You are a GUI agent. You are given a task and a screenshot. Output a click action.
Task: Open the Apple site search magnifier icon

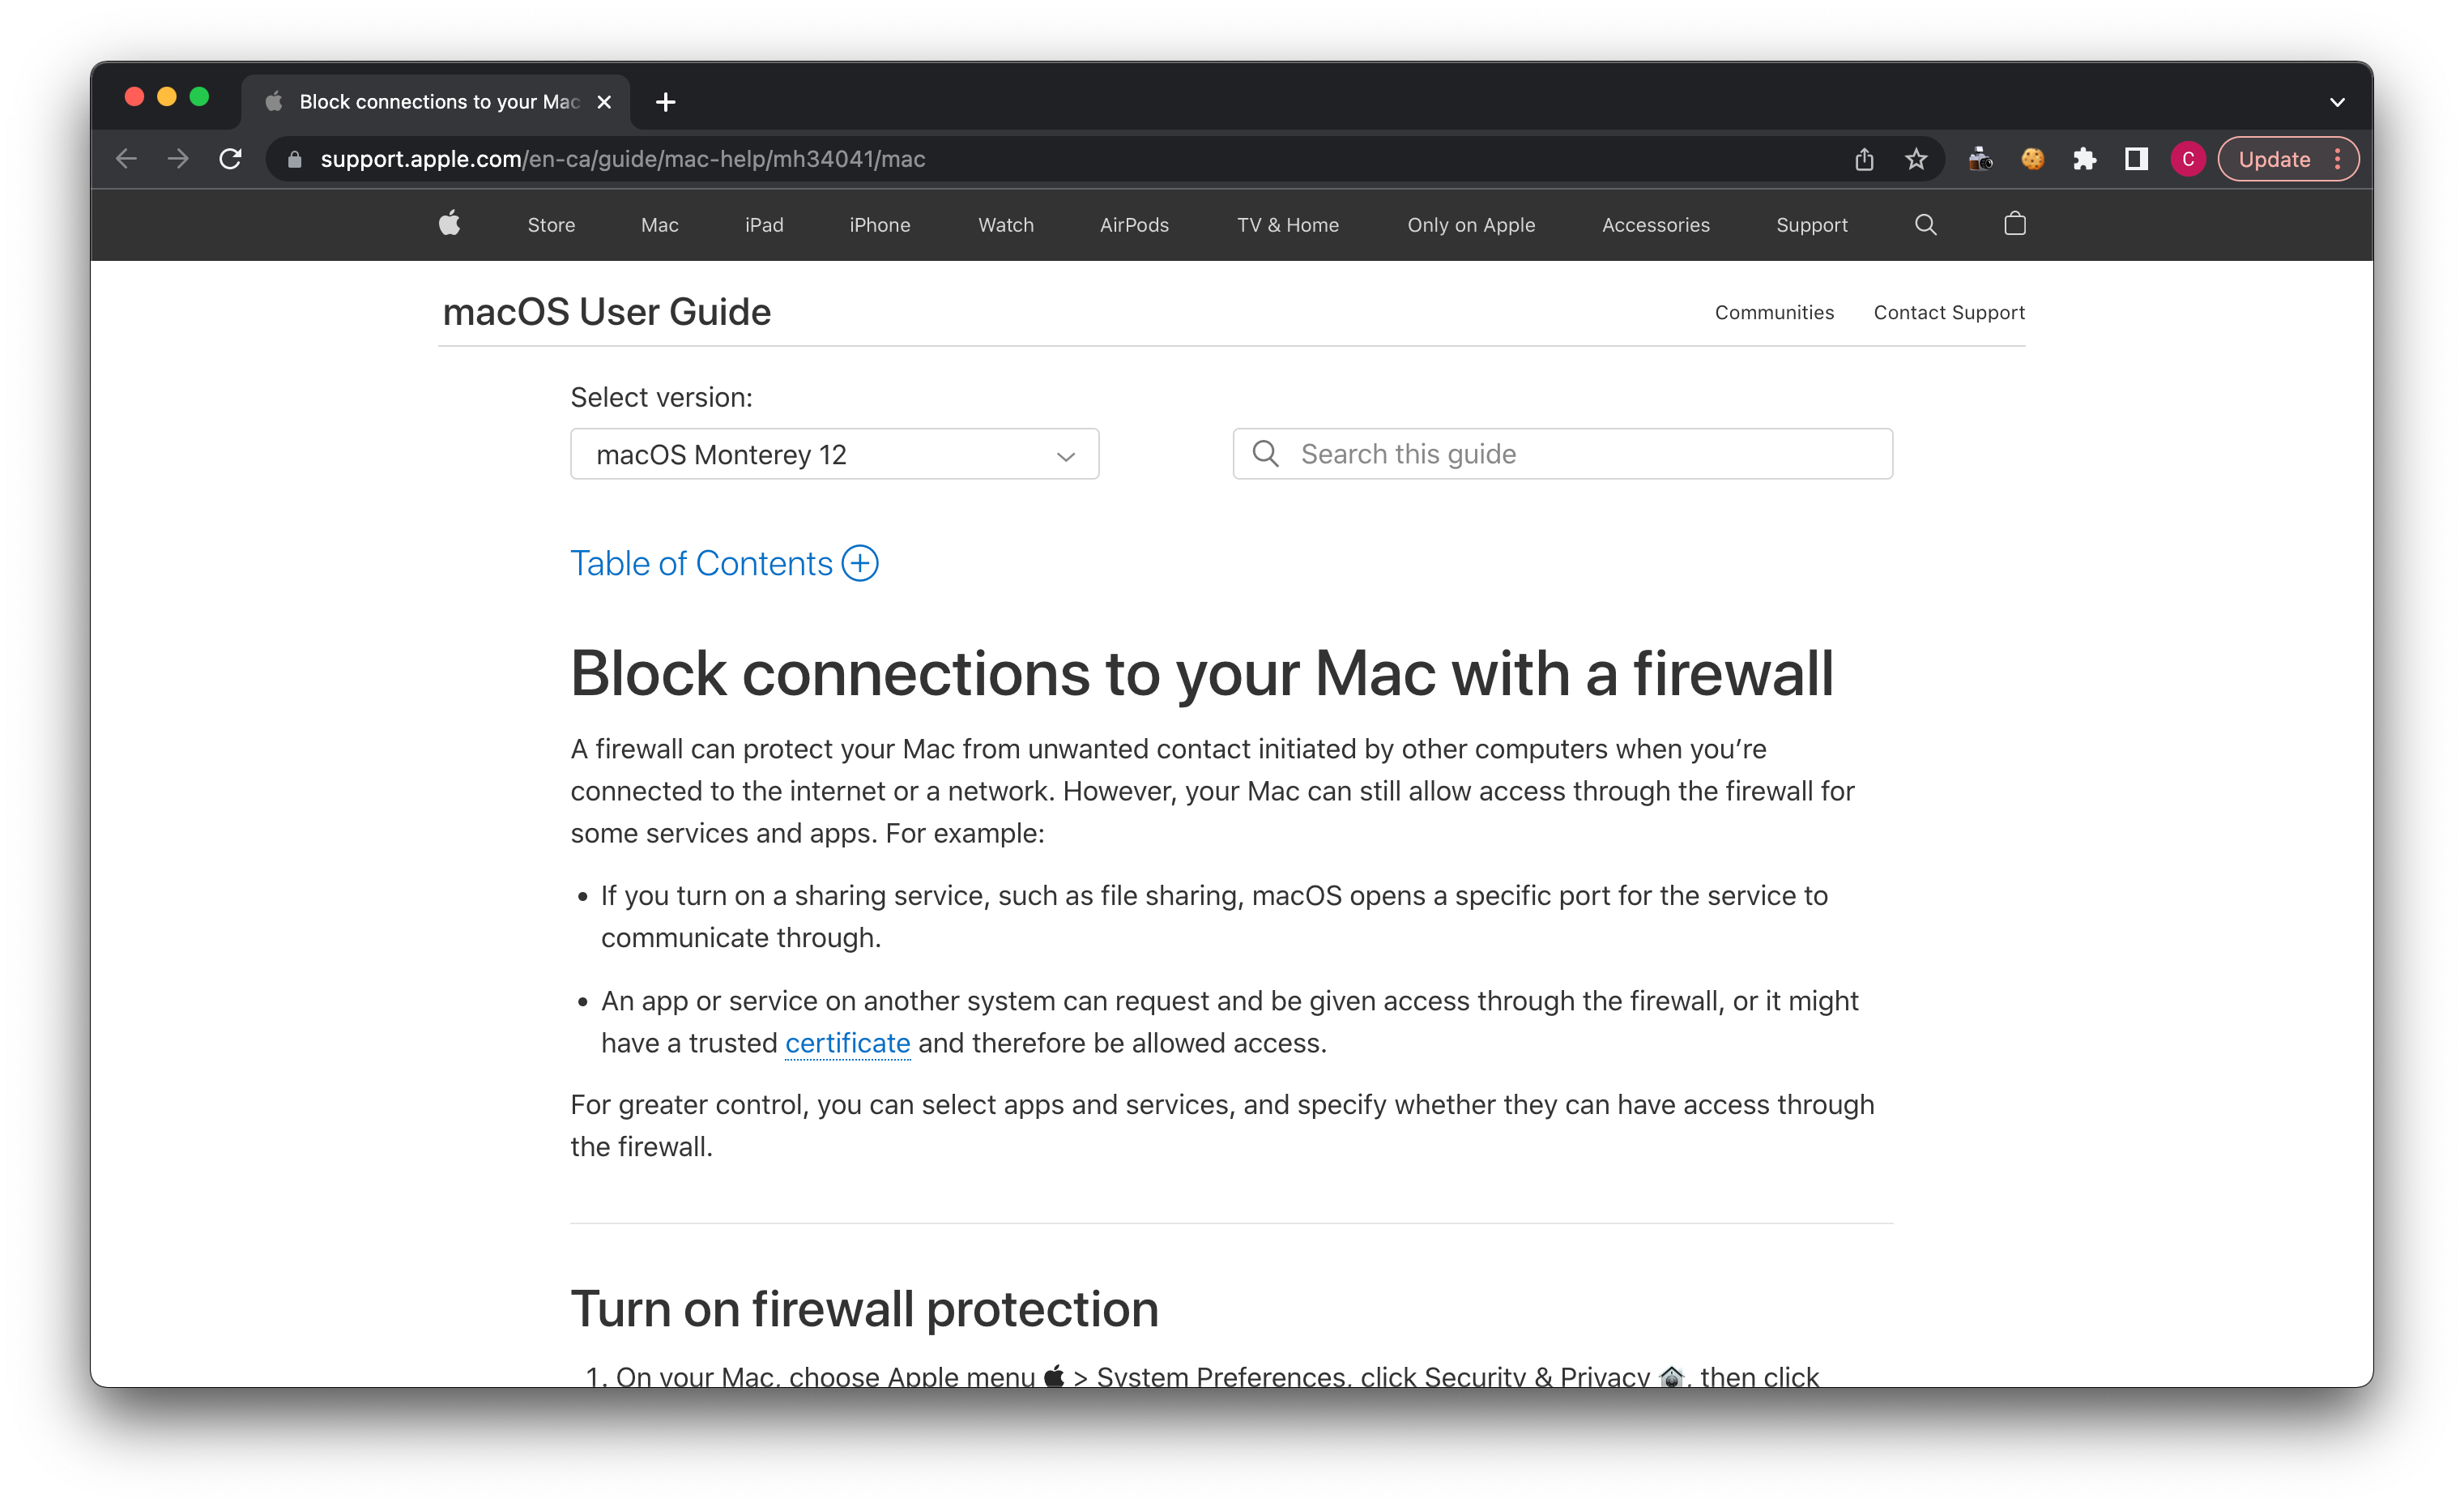tap(1925, 224)
